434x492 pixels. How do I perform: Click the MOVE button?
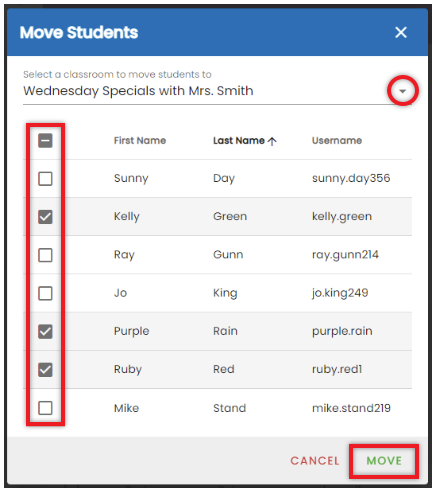point(384,461)
